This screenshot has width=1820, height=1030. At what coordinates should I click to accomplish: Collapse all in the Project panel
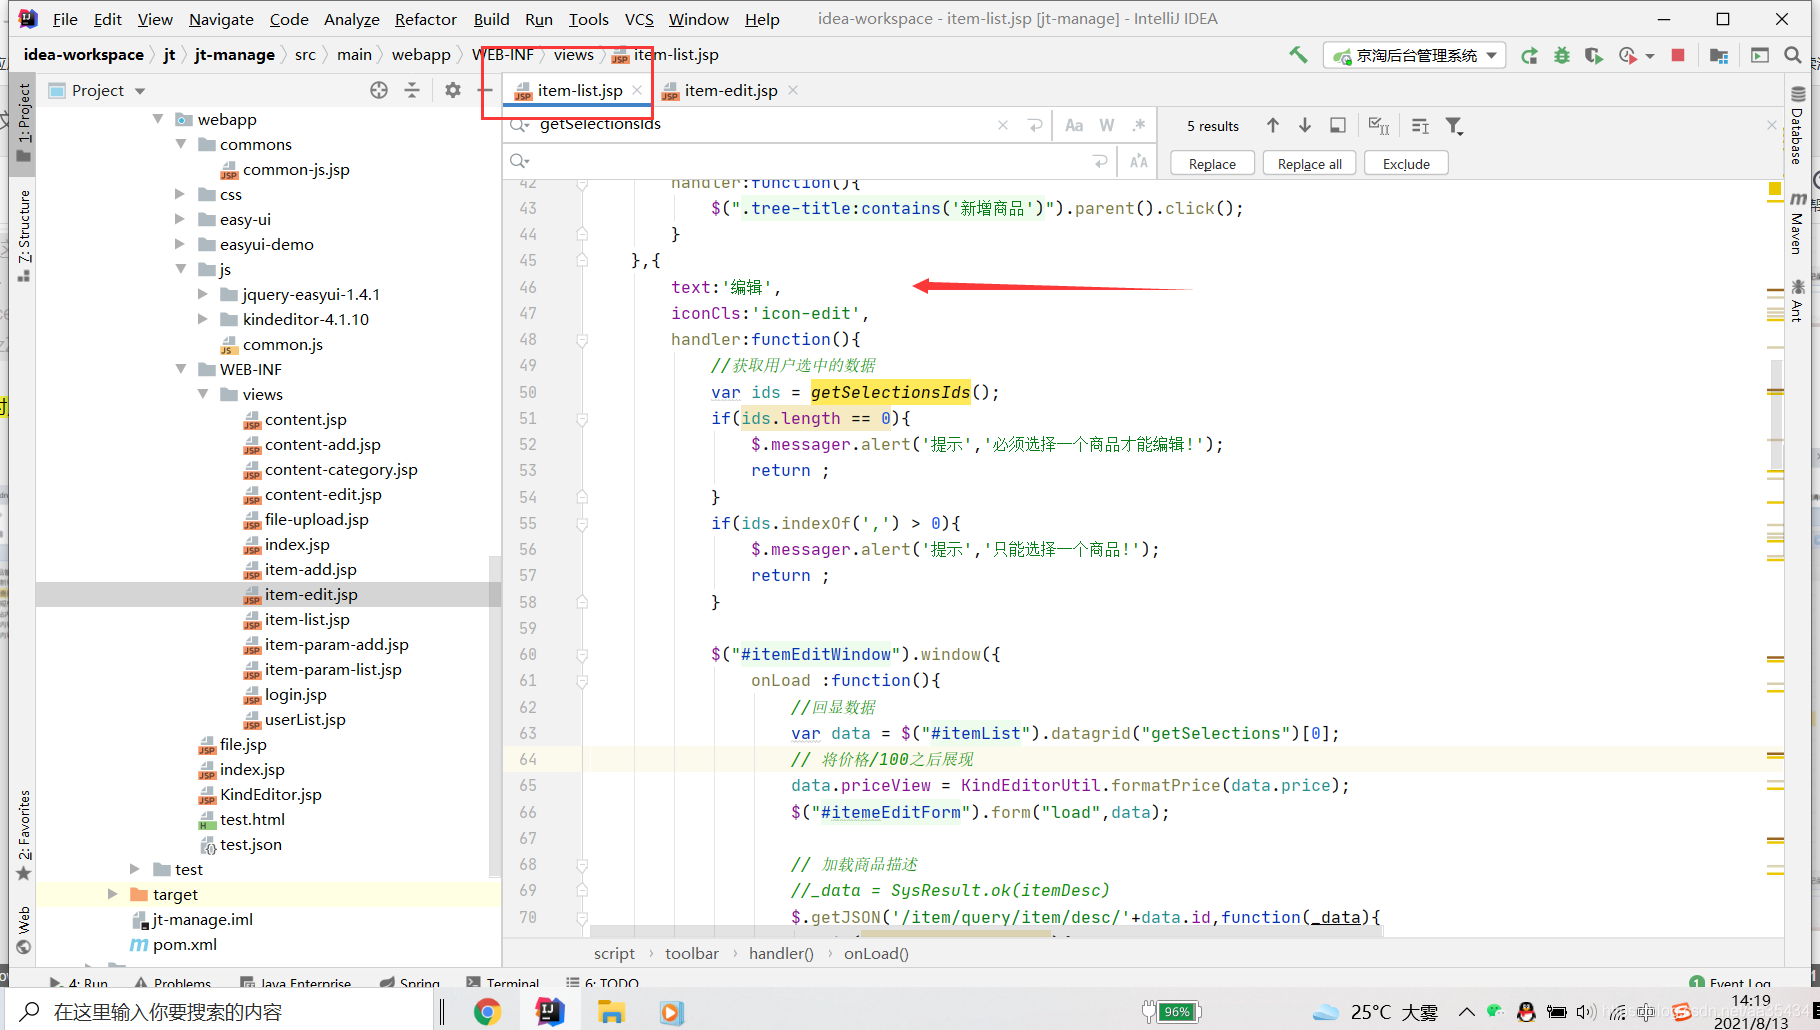tap(412, 90)
